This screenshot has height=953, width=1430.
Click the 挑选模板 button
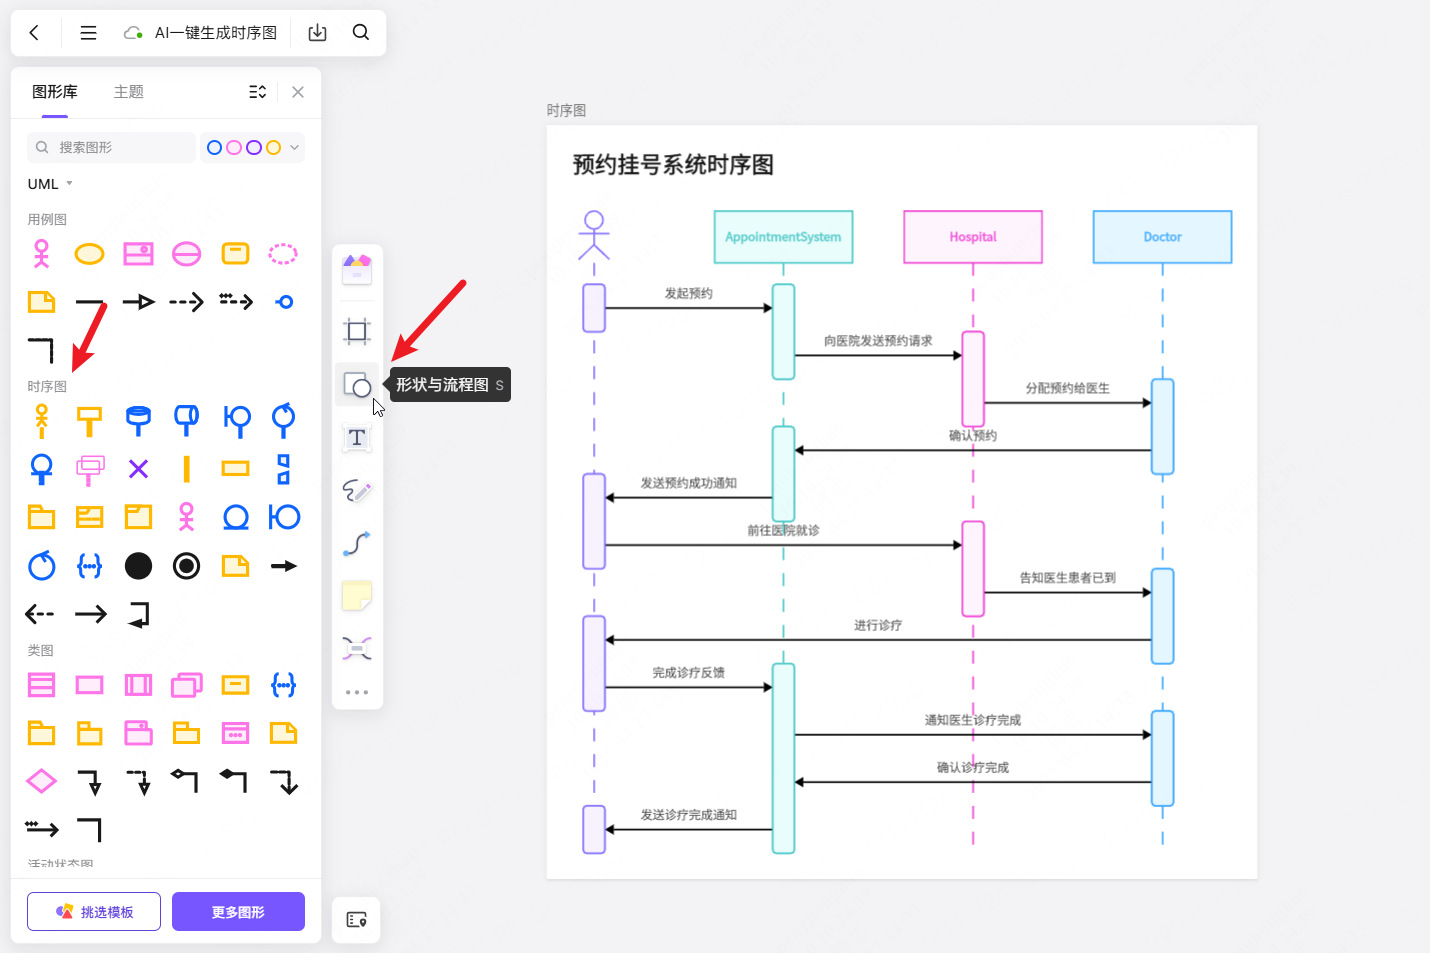click(x=94, y=912)
